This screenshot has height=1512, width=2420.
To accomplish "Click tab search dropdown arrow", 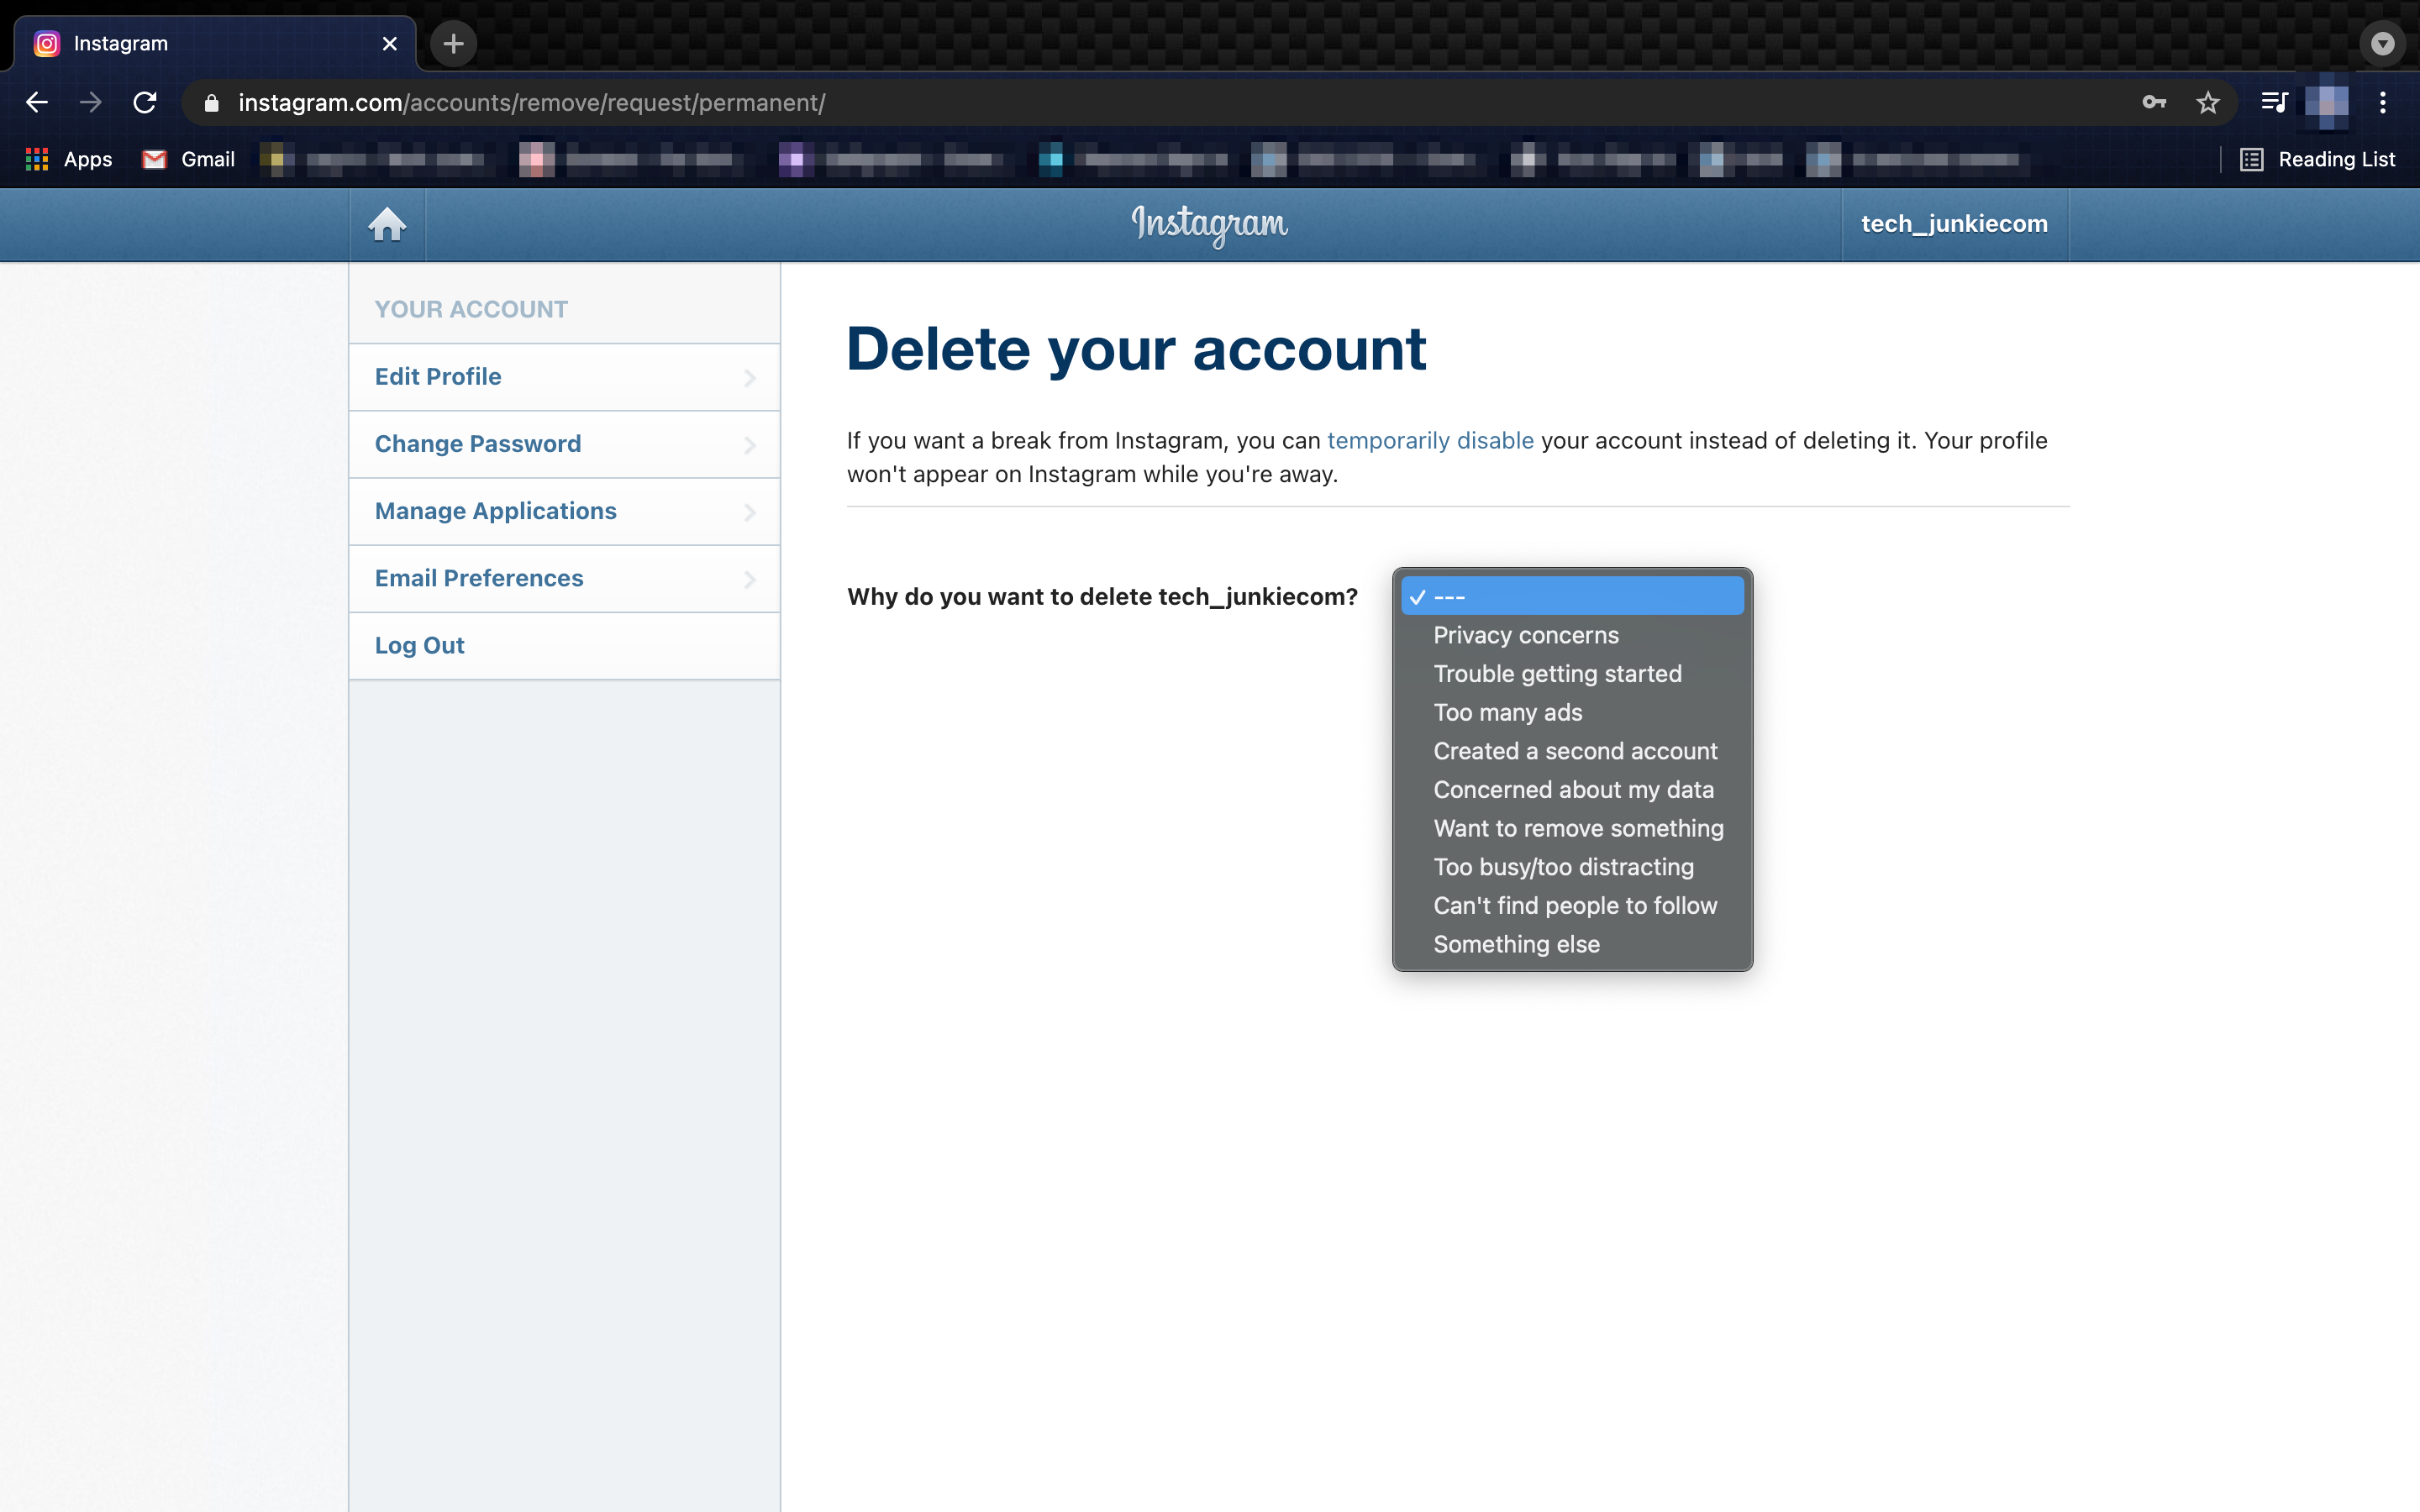I will [x=2383, y=43].
